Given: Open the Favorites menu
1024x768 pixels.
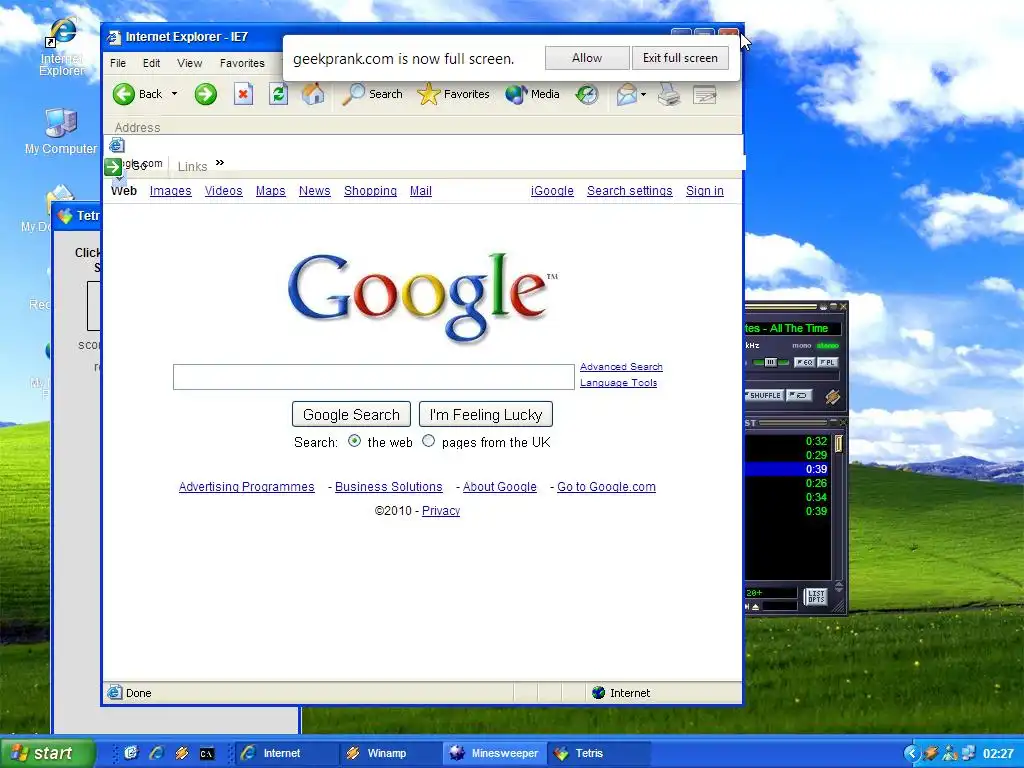Looking at the screenshot, I should pos(242,63).
